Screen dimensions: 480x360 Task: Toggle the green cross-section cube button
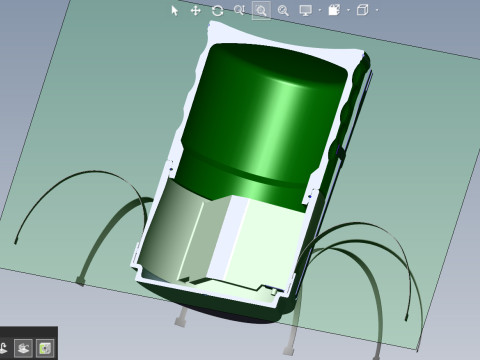45,349
